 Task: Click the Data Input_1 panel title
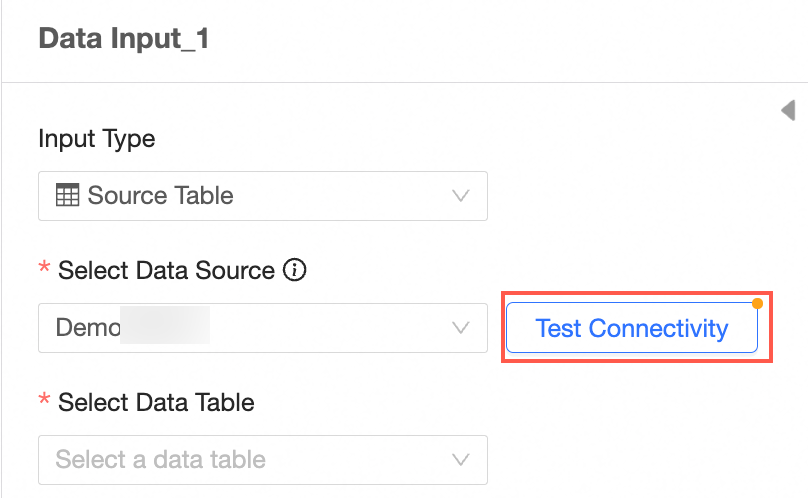click(123, 40)
